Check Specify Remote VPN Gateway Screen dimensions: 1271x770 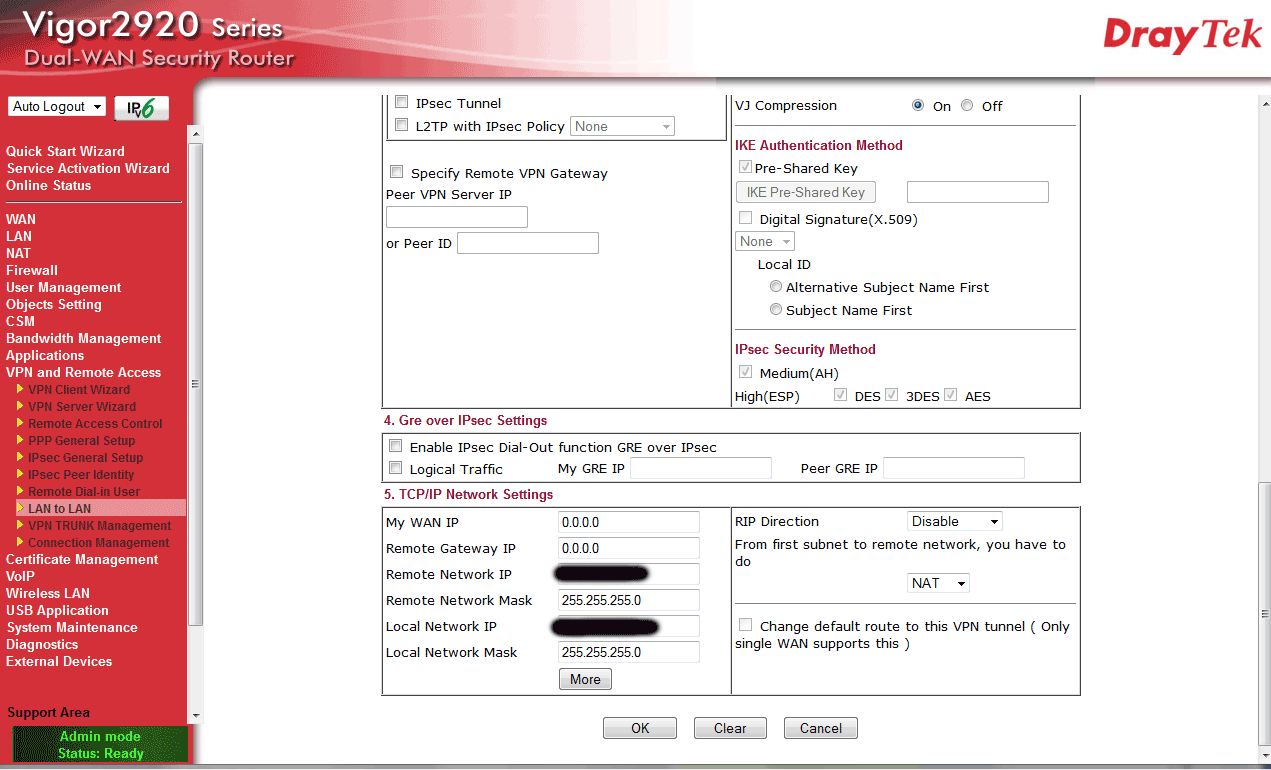[397, 172]
